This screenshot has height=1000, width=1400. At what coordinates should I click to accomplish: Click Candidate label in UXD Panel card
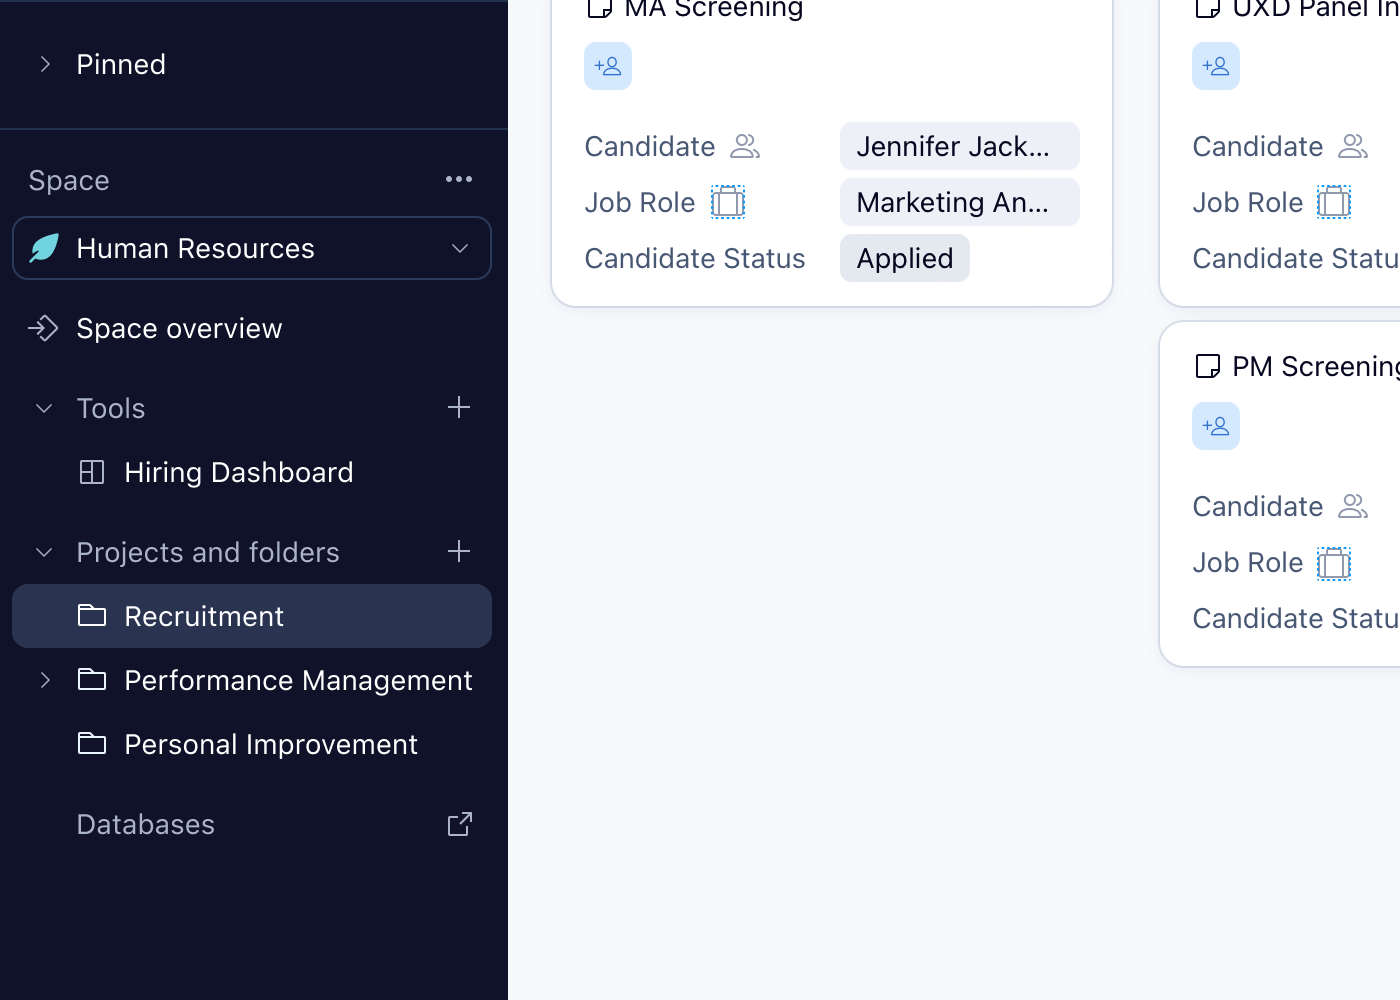click(x=1258, y=146)
